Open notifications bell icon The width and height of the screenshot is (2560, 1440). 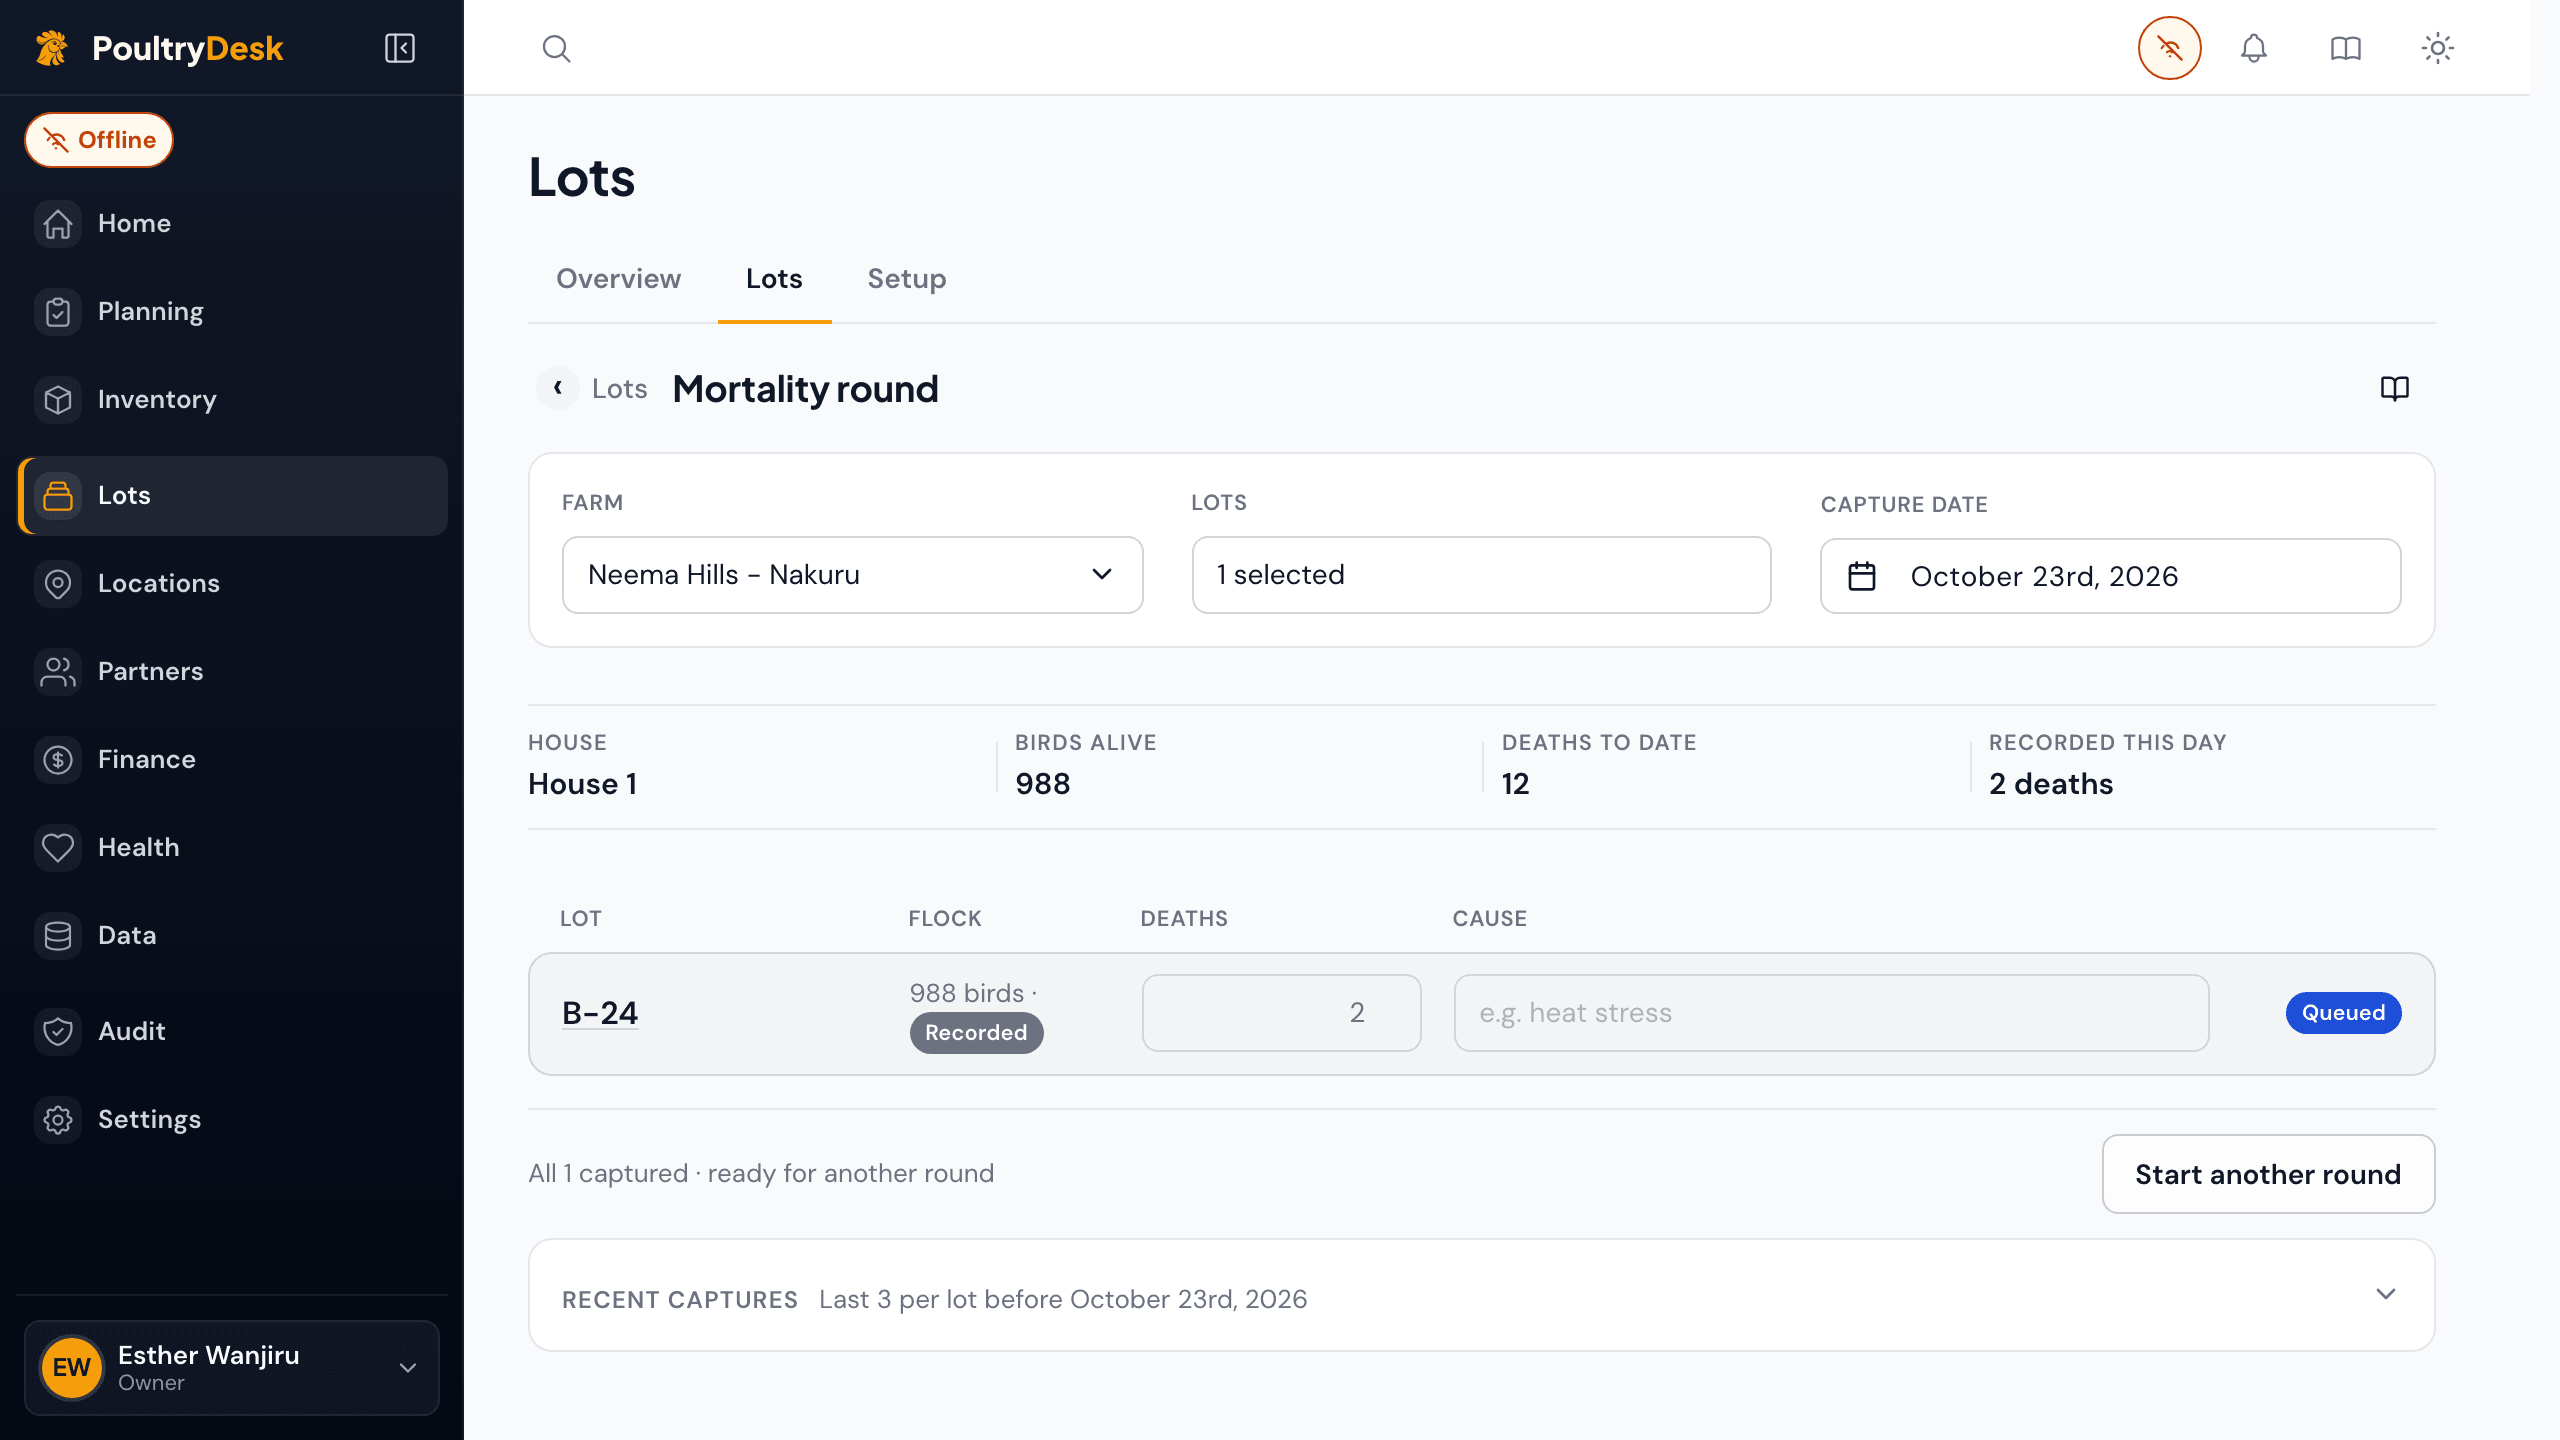tap(2253, 48)
